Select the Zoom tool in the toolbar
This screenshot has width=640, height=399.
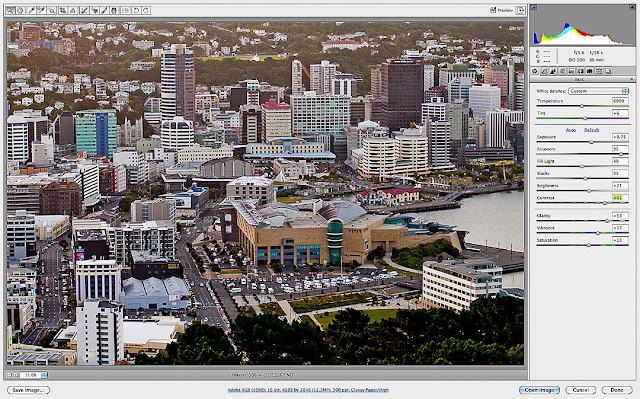coord(10,11)
